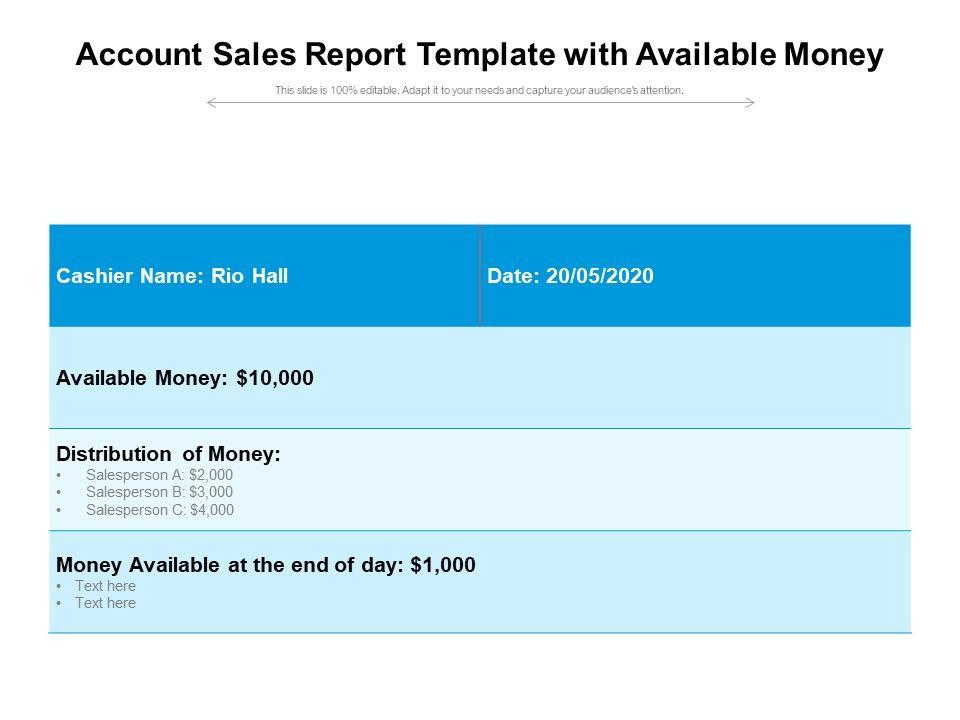Click the slide title about Account Sales Report
Viewport: 960px width, 720px height.
pos(480,56)
